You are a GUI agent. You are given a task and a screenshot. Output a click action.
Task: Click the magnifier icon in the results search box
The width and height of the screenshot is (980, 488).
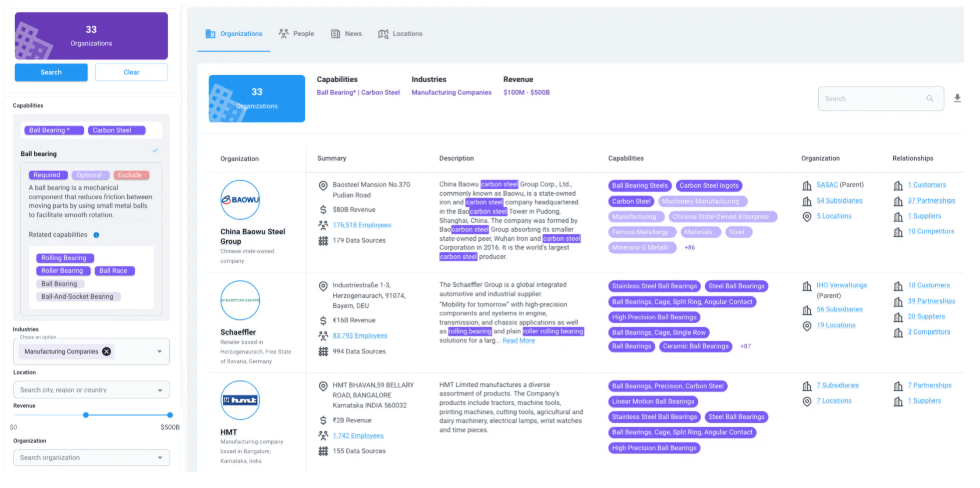coord(929,99)
